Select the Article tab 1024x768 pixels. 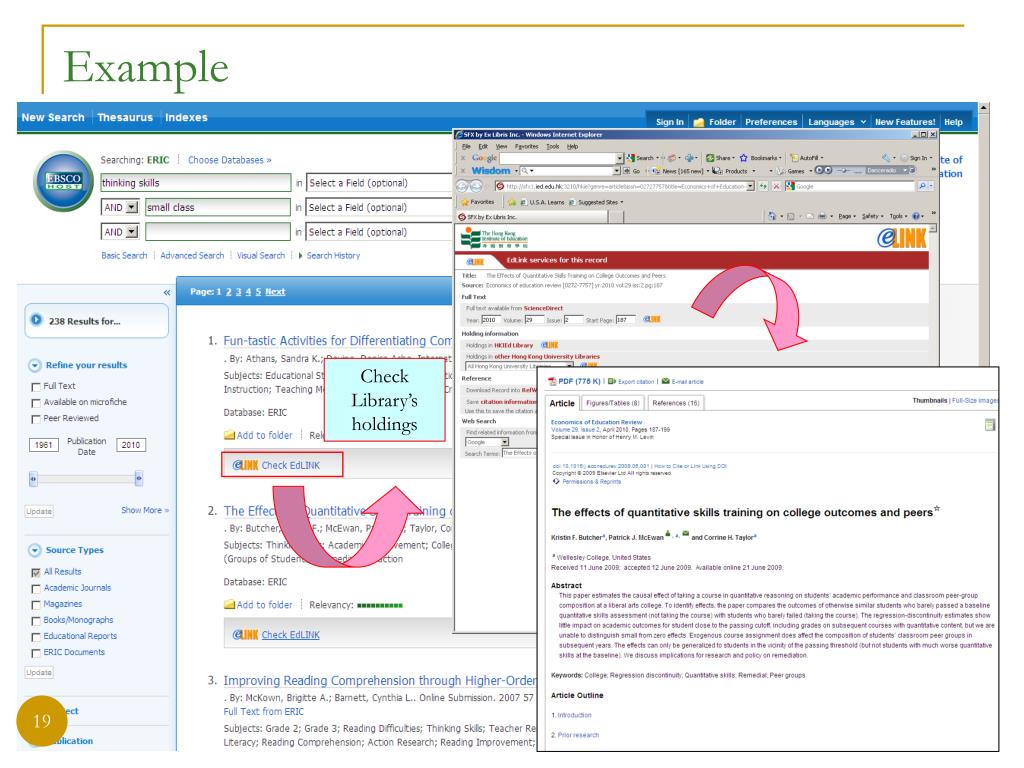click(x=562, y=403)
